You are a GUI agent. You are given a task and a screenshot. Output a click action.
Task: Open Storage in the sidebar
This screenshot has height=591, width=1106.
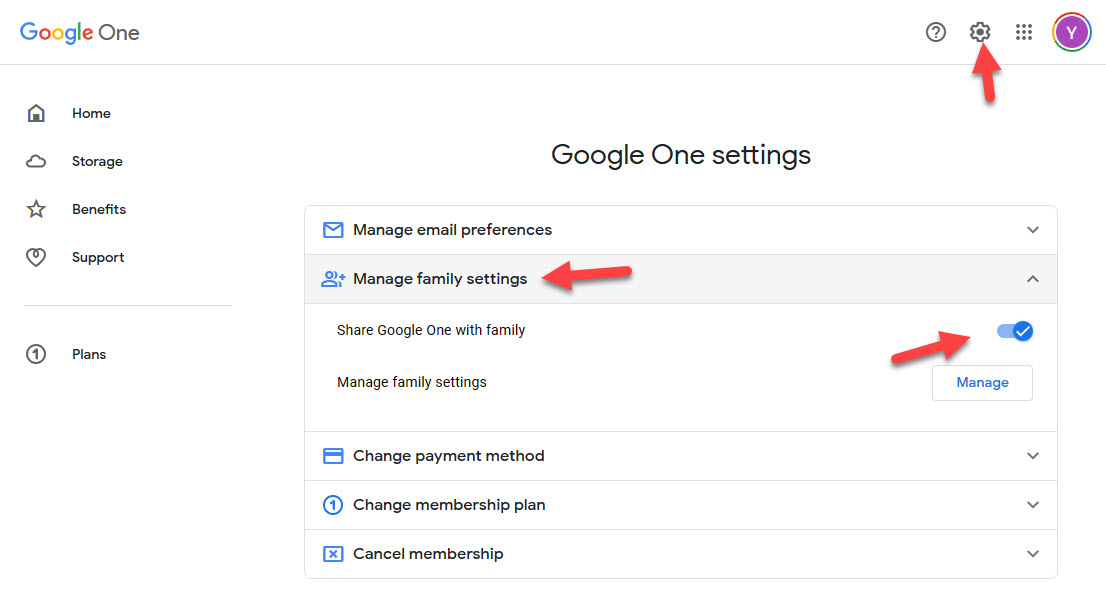tap(97, 162)
